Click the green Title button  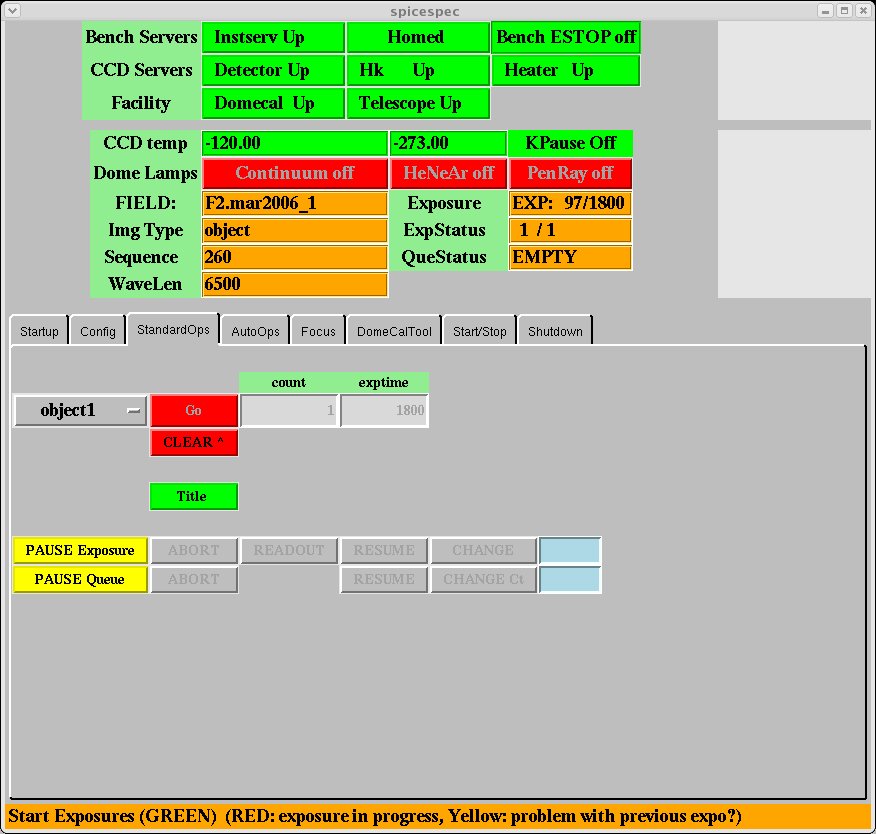coord(194,496)
